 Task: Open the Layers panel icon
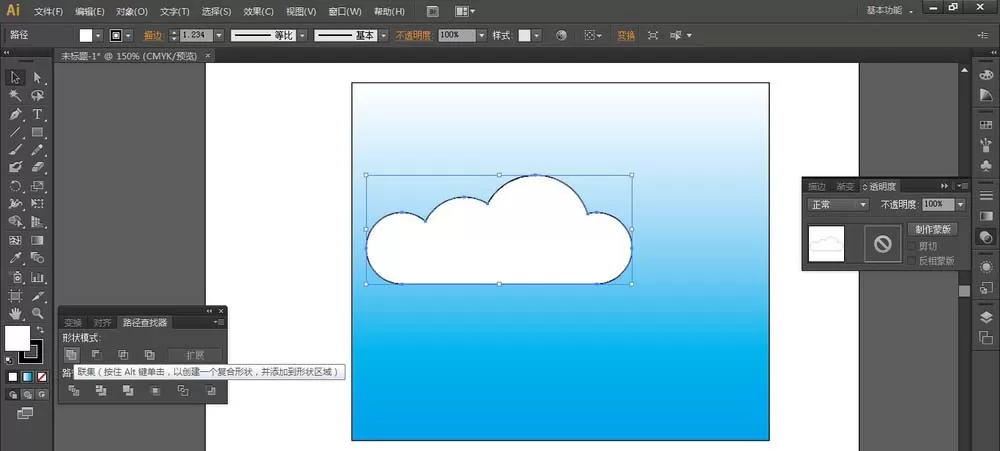click(986, 318)
